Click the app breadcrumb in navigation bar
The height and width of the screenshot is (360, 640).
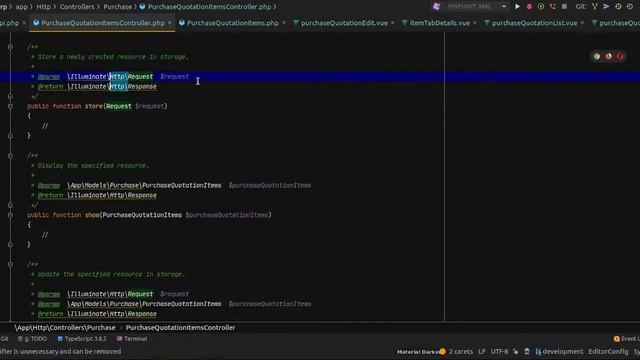[x=22, y=7]
